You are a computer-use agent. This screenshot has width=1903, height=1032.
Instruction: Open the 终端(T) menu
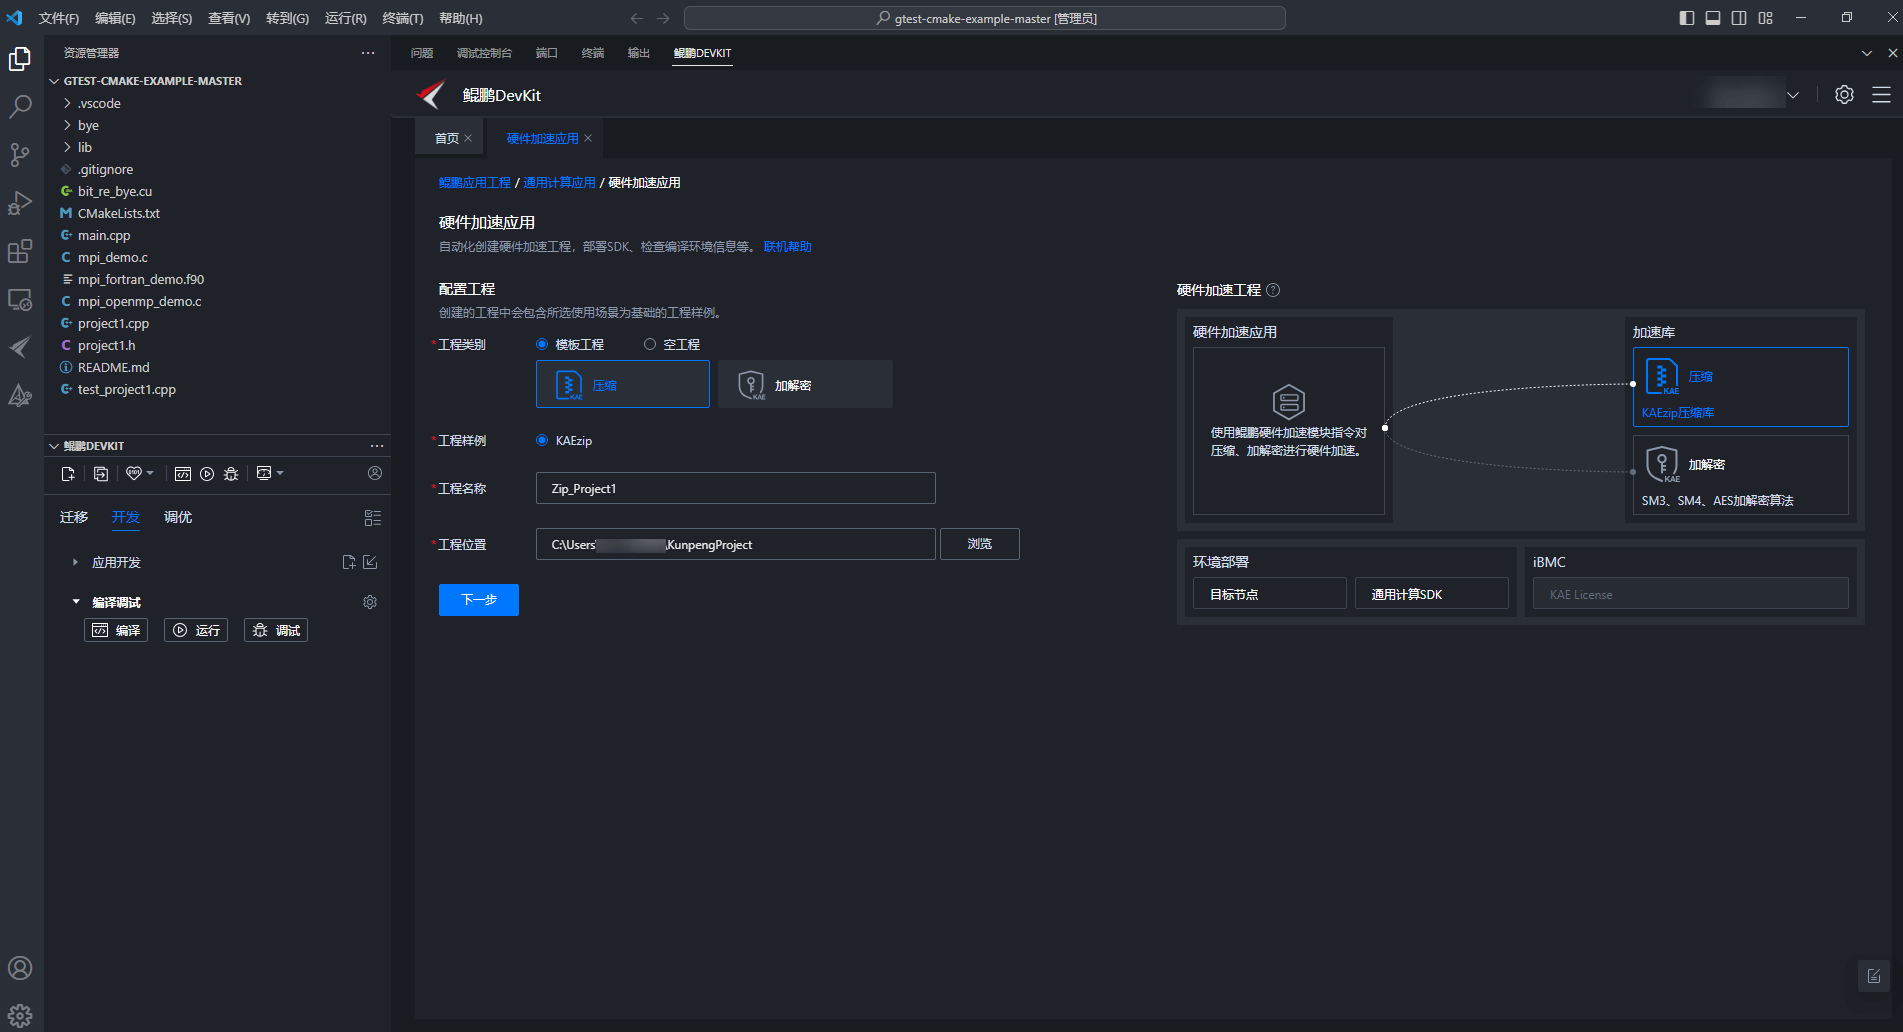pos(402,18)
